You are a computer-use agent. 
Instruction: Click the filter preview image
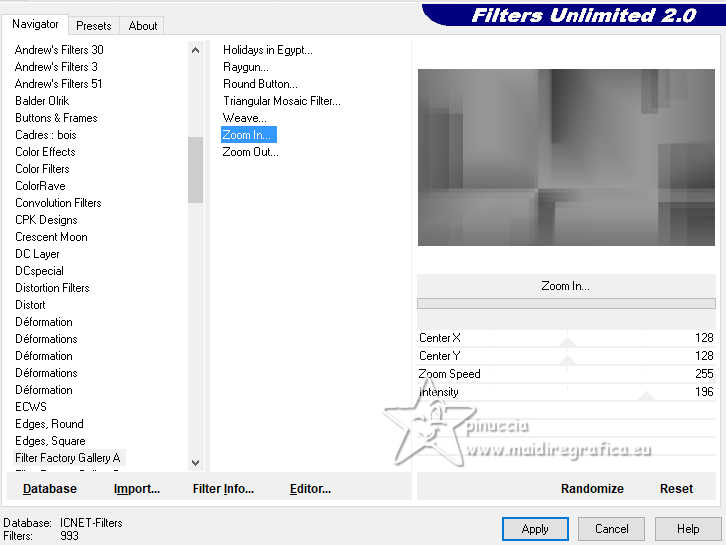566,157
